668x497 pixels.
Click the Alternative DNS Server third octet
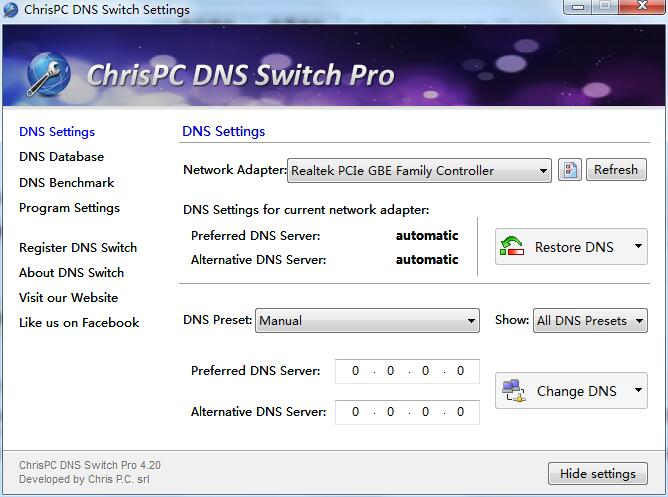point(426,412)
